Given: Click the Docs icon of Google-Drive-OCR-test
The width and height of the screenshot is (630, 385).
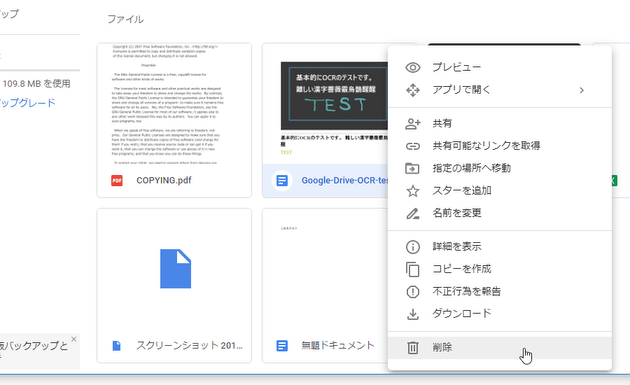Looking at the screenshot, I should click(282, 180).
